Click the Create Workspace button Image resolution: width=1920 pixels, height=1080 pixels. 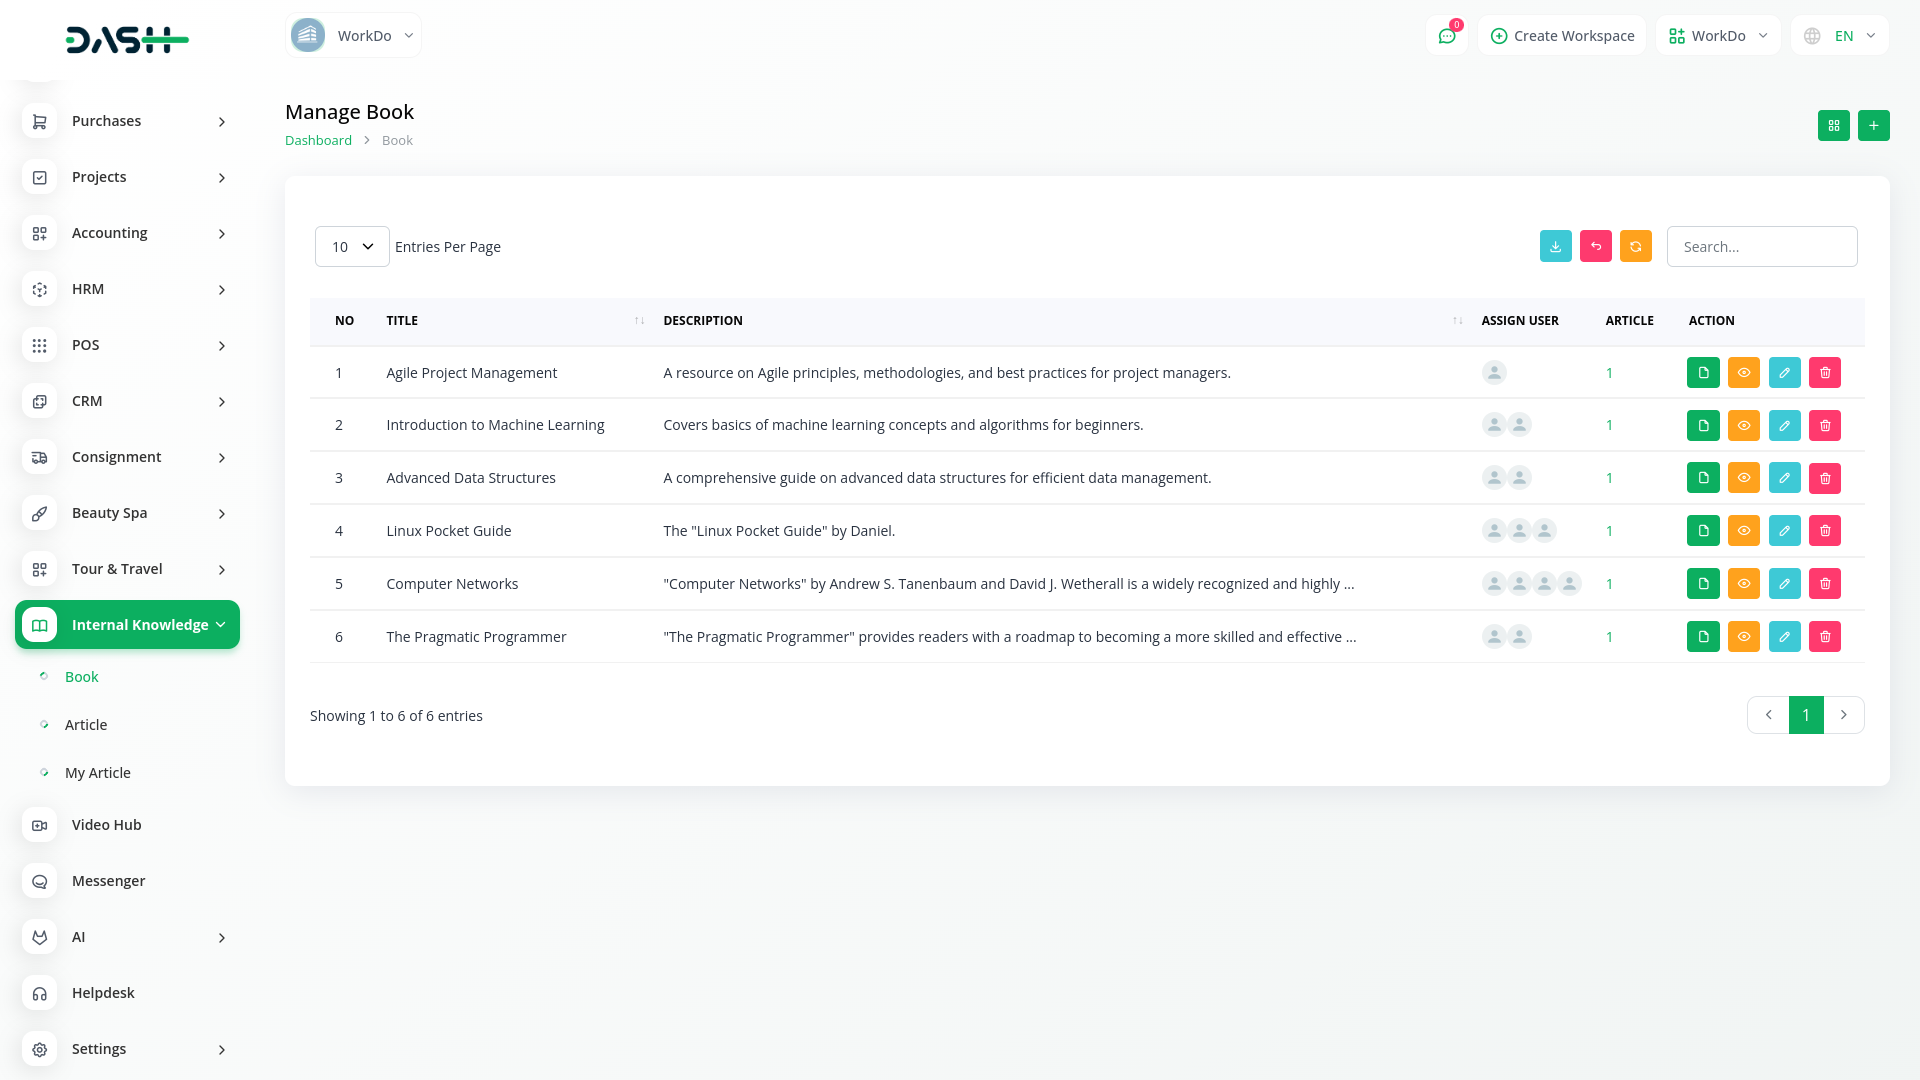pos(1562,36)
